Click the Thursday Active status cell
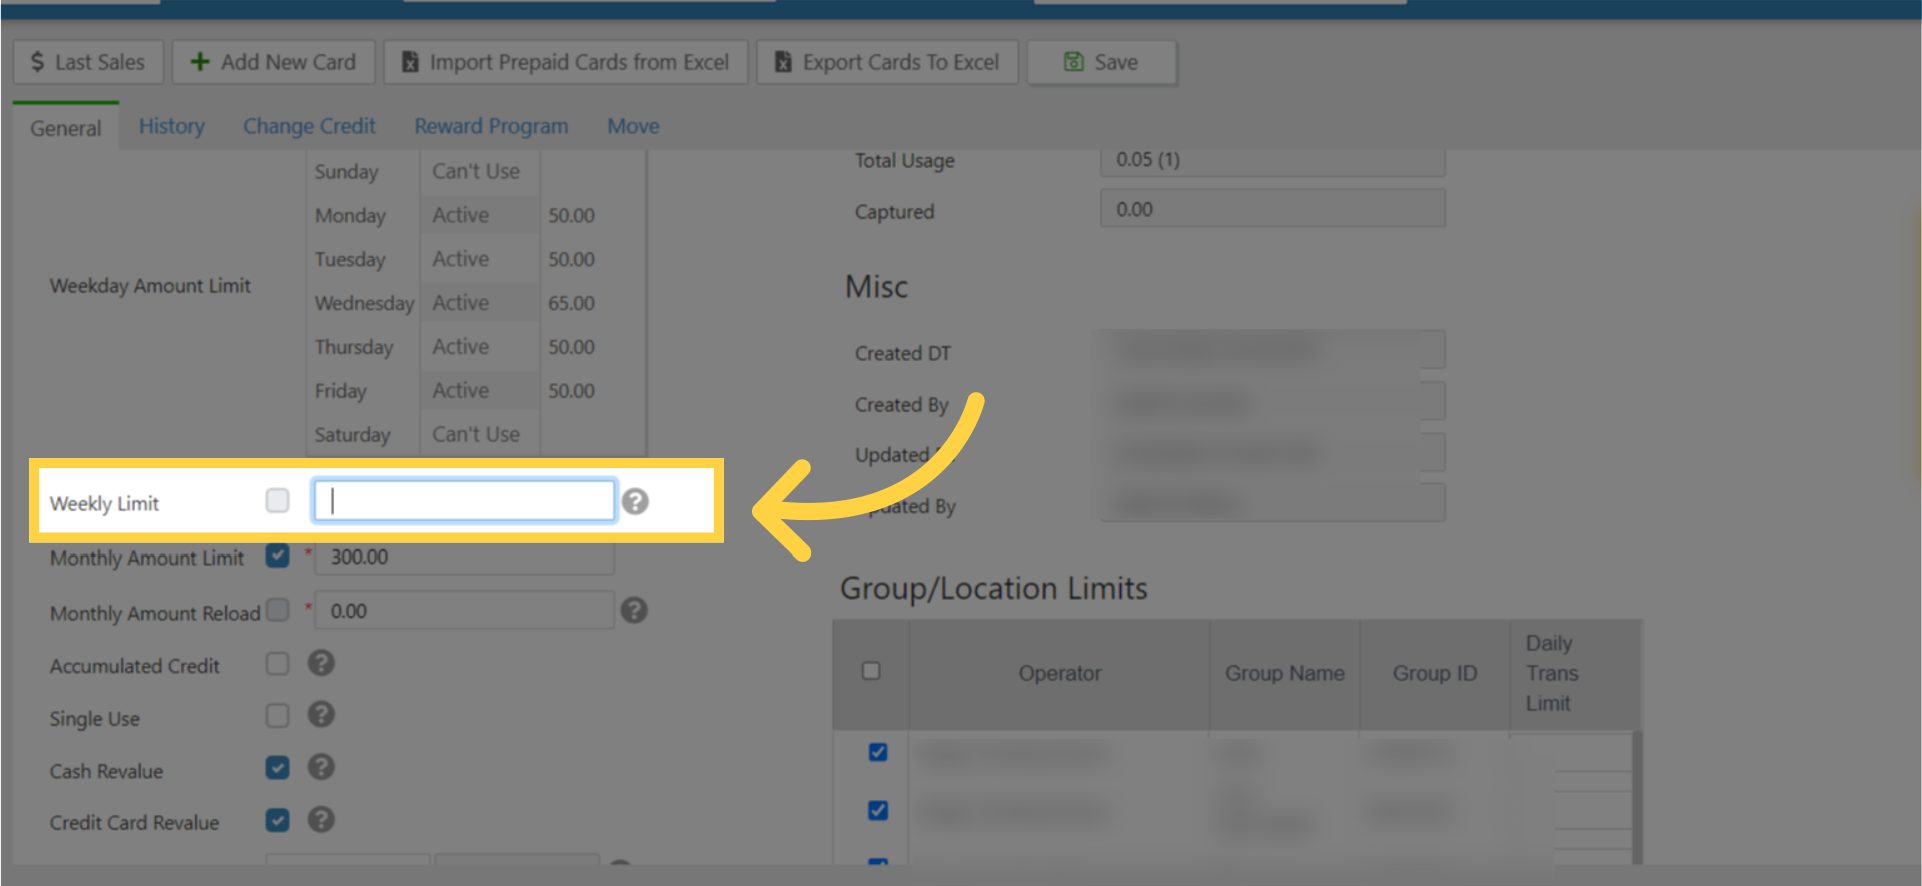Screen dimensions: 1922x886 click(480, 346)
